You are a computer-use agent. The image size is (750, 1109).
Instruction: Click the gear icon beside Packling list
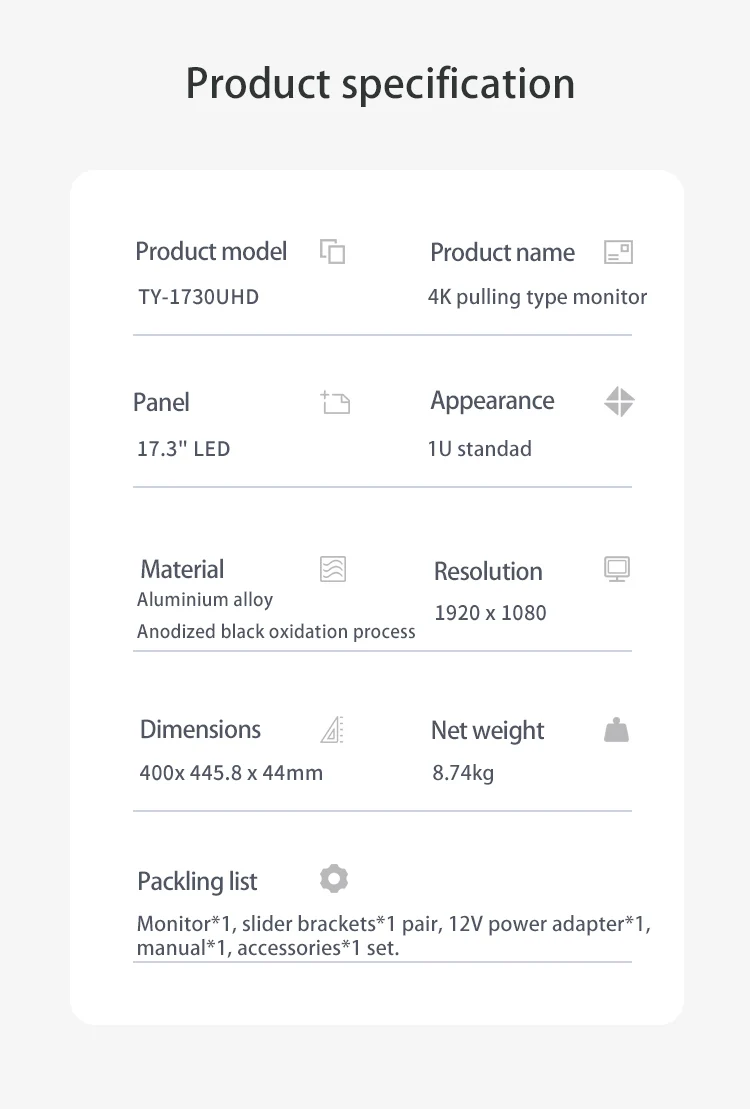pos(334,879)
